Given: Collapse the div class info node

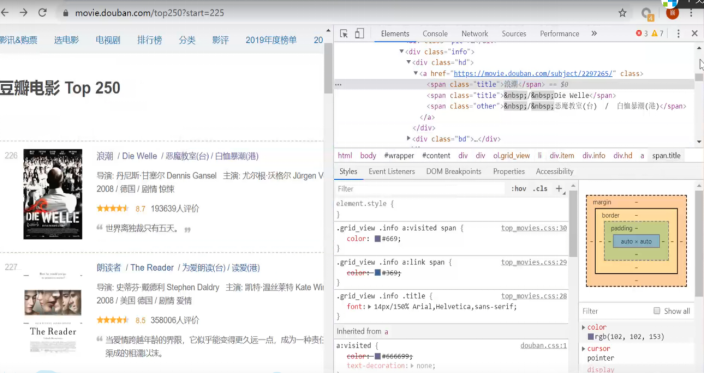Looking at the screenshot, I should [x=402, y=52].
